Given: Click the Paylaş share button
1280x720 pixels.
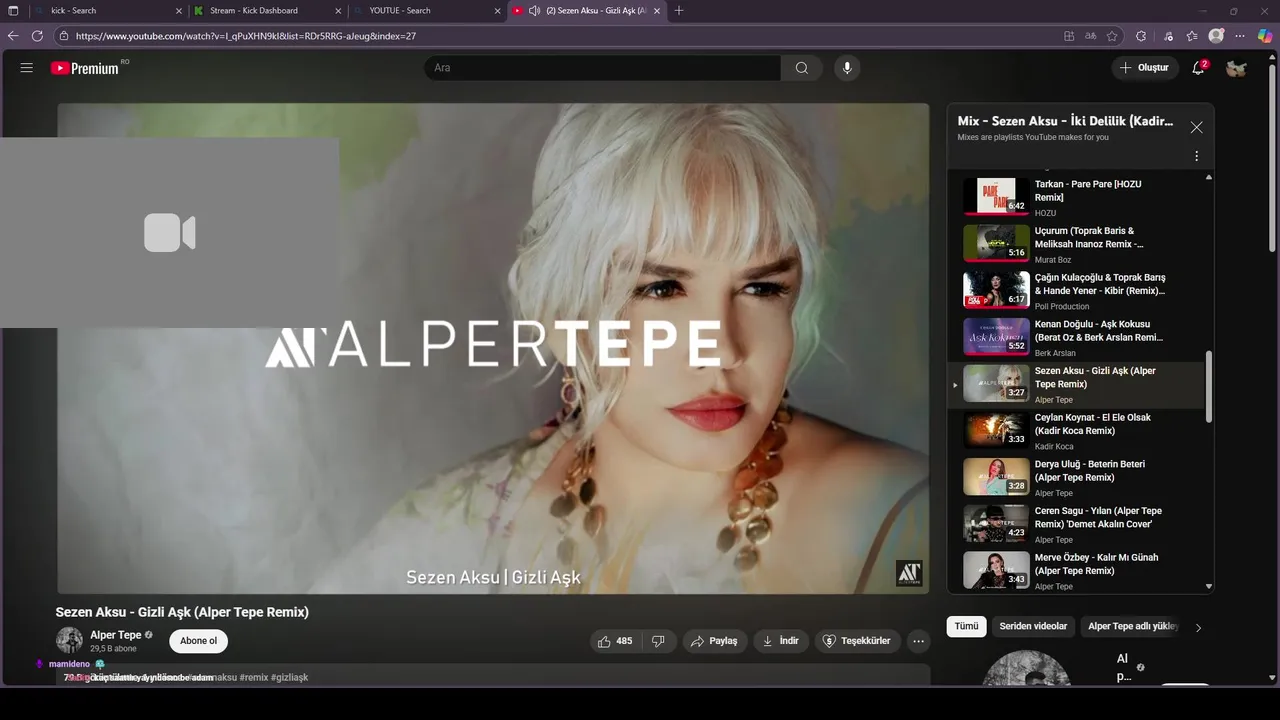Looking at the screenshot, I should 715,641.
